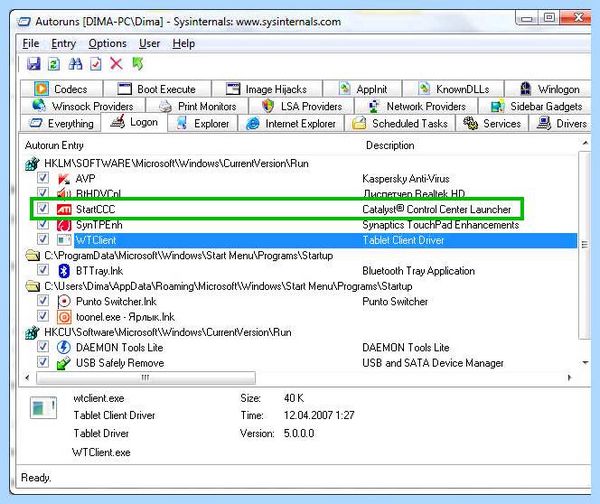
Task: Uncheck the AVP autorun checkbox
Action: (x=43, y=178)
